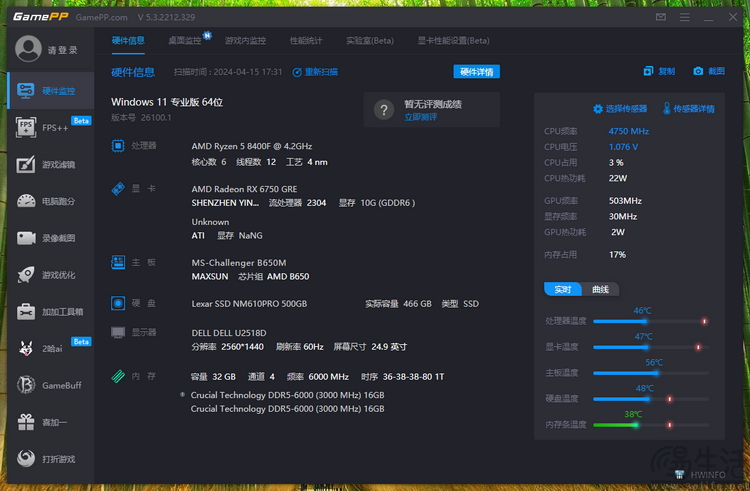This screenshot has width=750, height=491.
Task: Click the 显示器 monitor icon
Action: (x=118, y=332)
